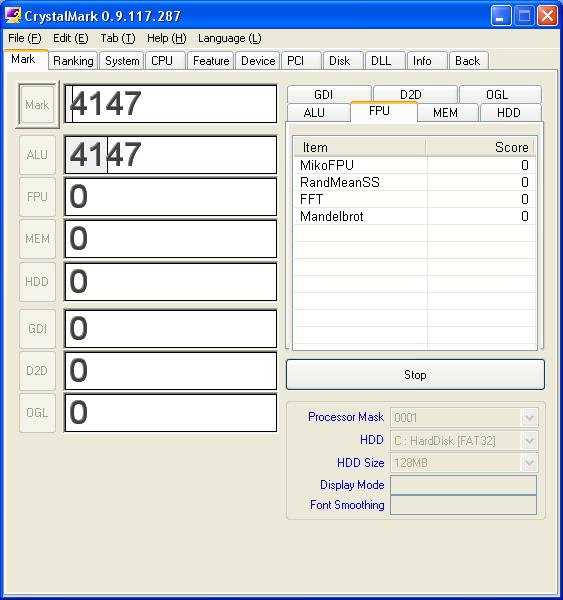Viewport: 563px width, 600px height.
Task: Open the File menu
Action: pos(24,38)
